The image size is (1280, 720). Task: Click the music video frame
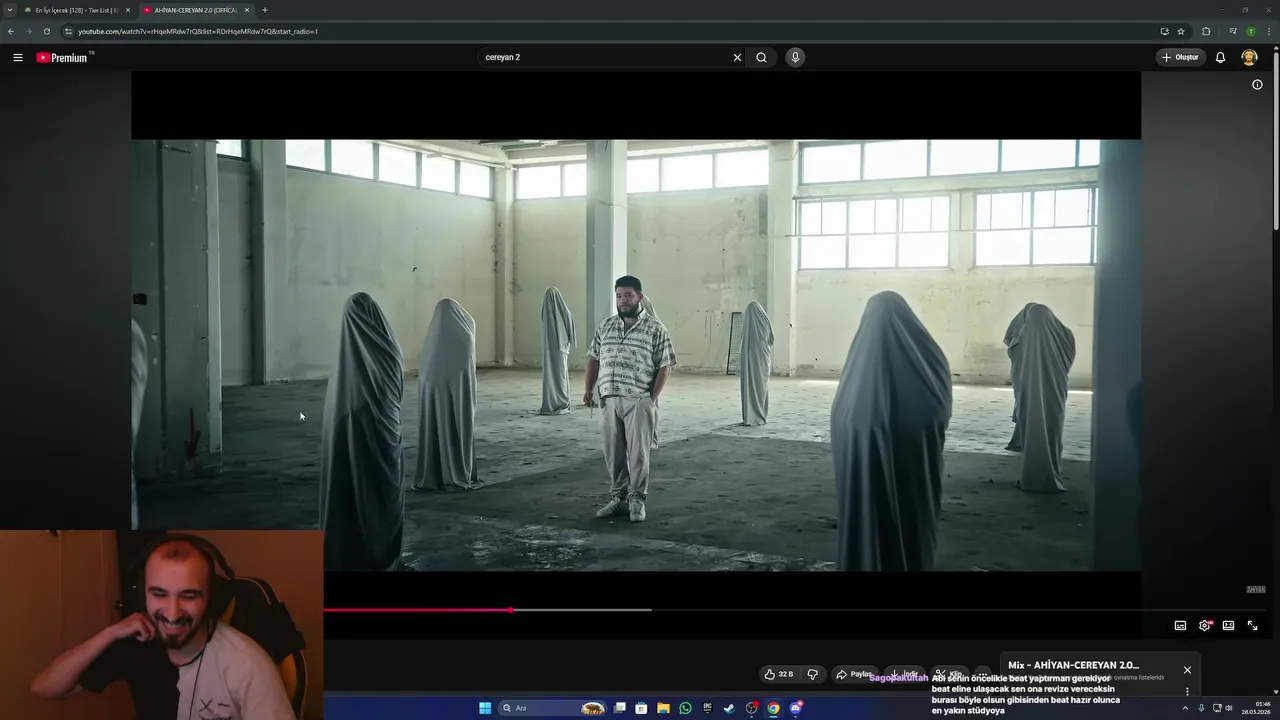tap(636, 355)
